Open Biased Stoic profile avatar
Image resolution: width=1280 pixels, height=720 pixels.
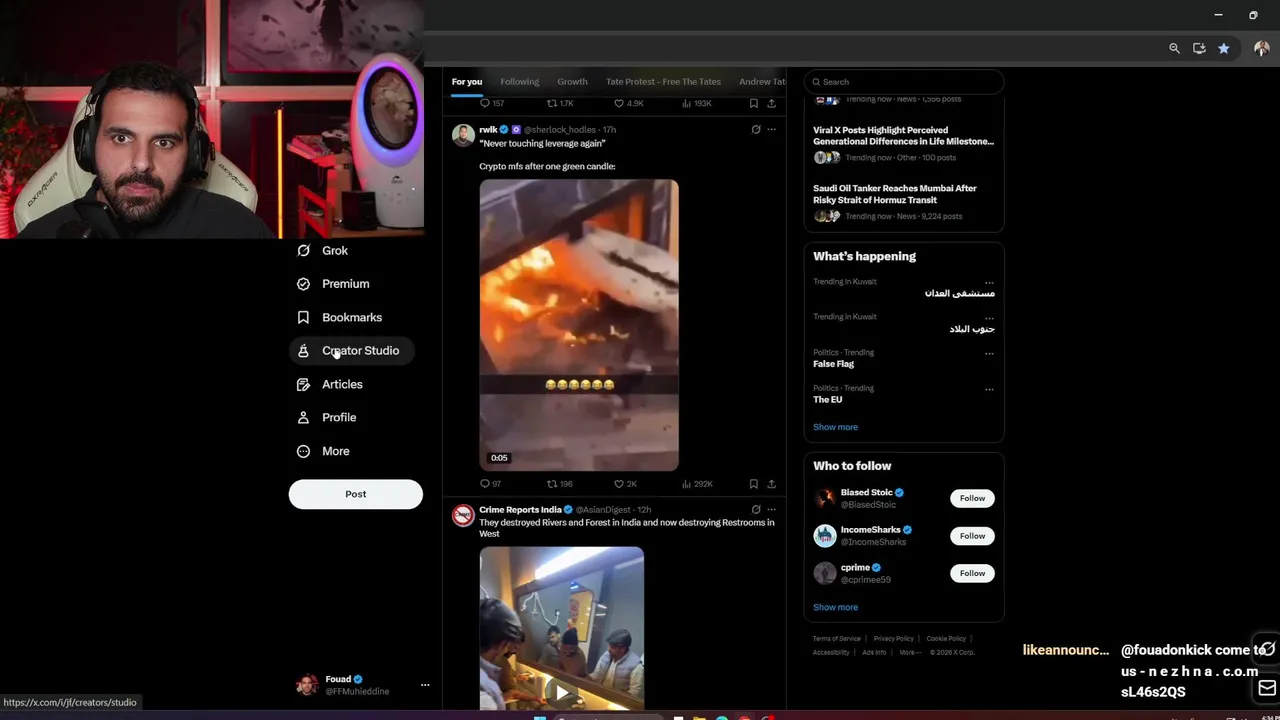pos(825,498)
